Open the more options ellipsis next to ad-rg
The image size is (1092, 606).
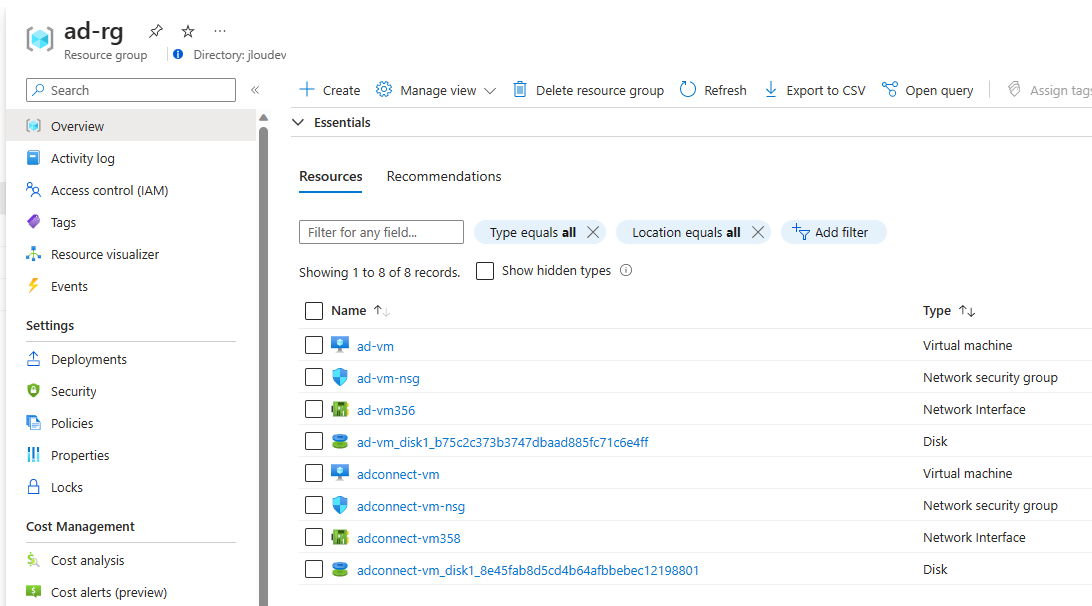(x=220, y=31)
